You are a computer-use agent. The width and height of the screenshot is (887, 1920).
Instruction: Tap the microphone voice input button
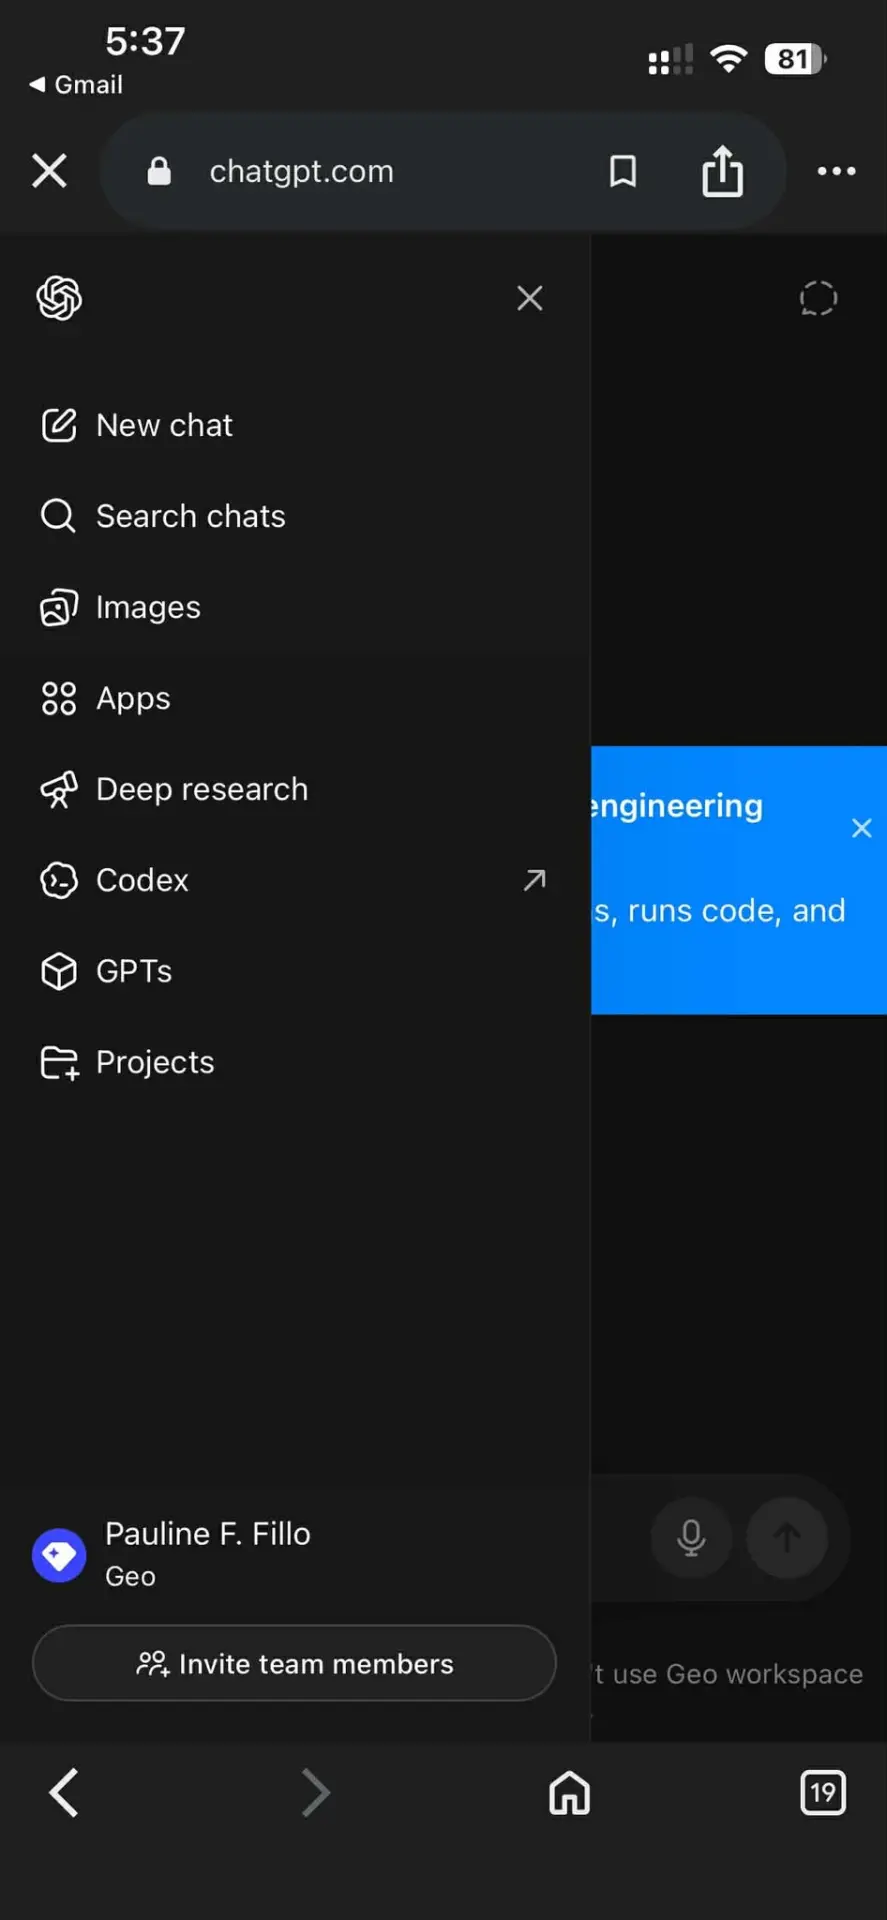pyautogui.click(x=691, y=1538)
